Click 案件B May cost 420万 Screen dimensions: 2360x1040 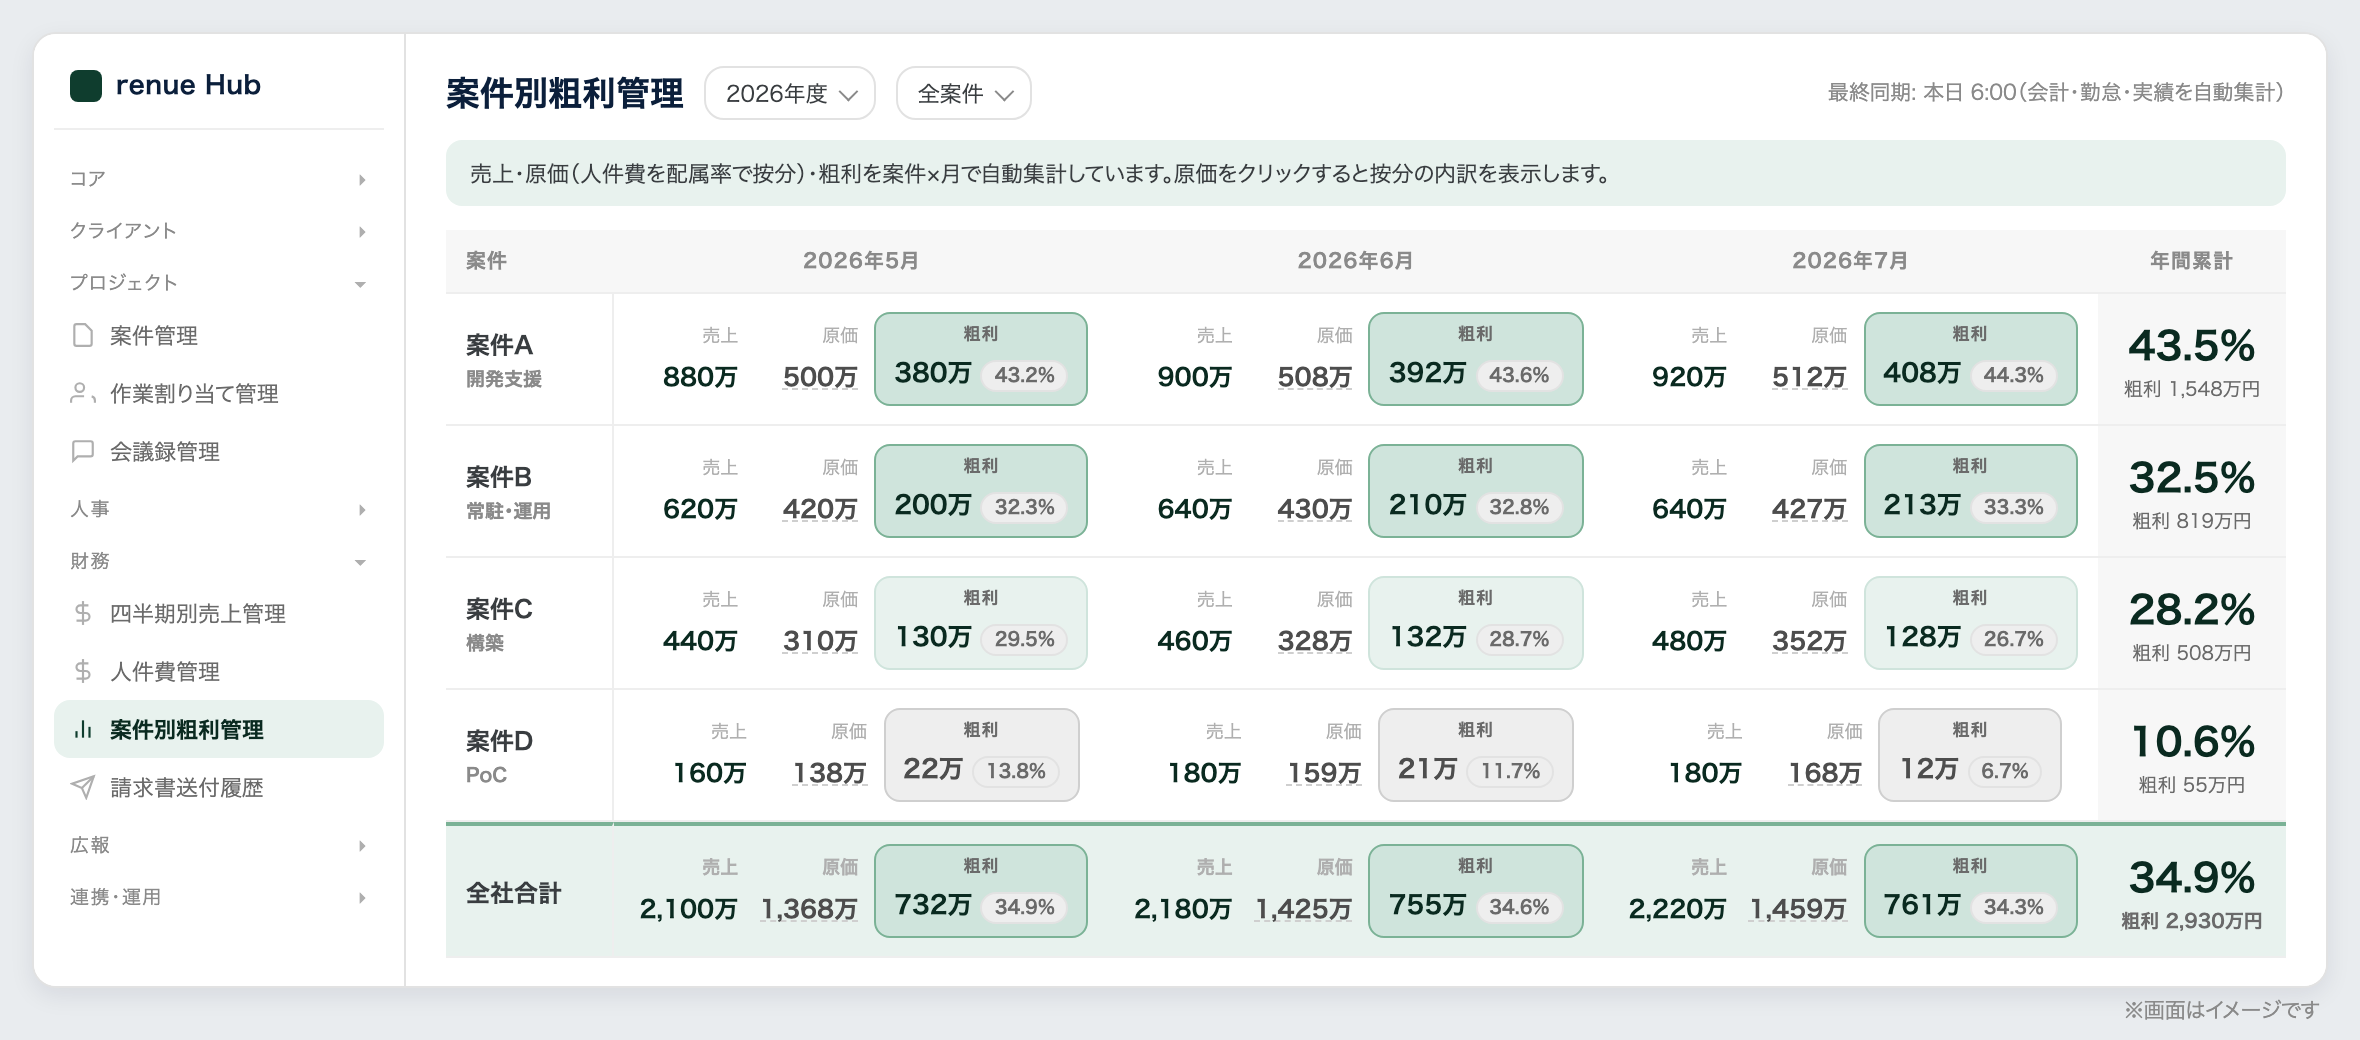click(820, 509)
